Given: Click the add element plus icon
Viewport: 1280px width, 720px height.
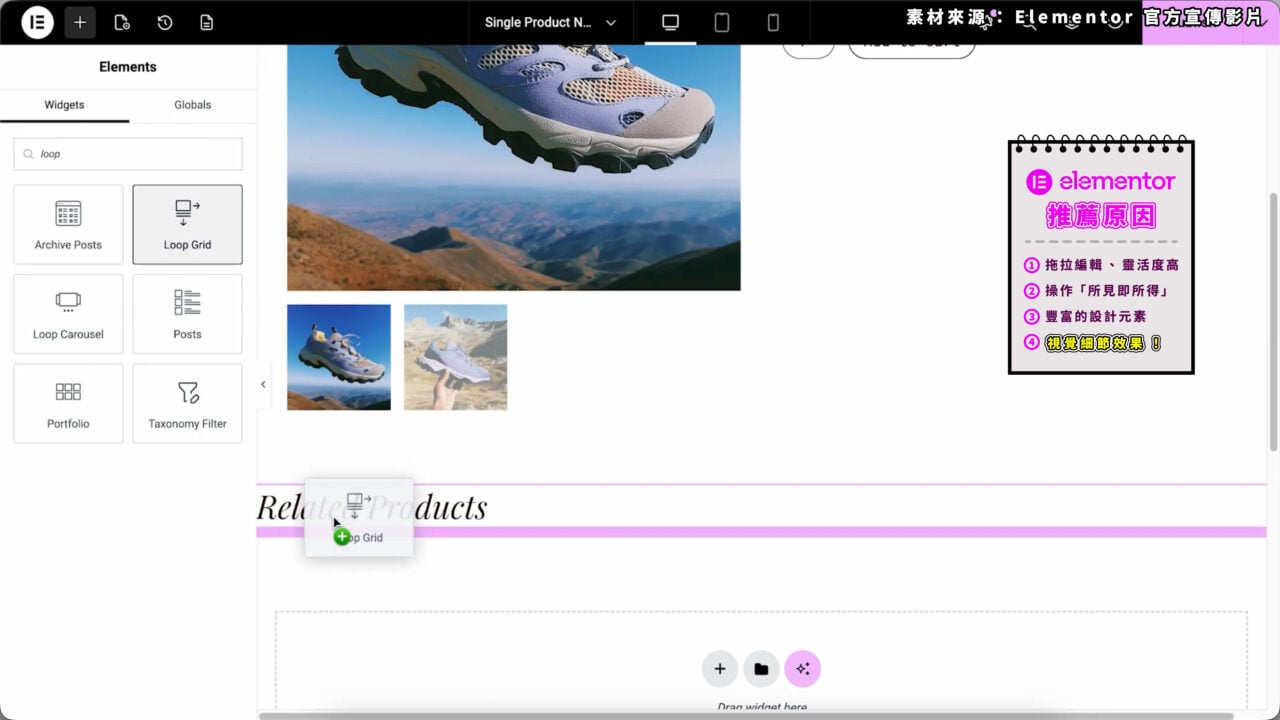Looking at the screenshot, I should (x=80, y=22).
